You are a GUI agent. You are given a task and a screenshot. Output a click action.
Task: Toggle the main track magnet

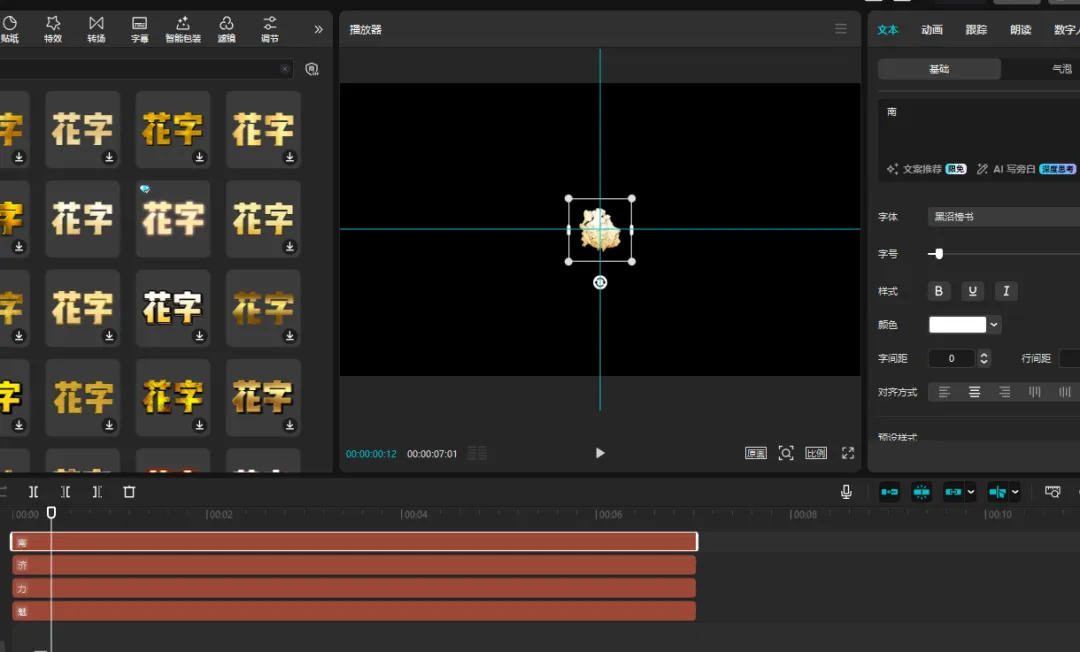coord(889,492)
